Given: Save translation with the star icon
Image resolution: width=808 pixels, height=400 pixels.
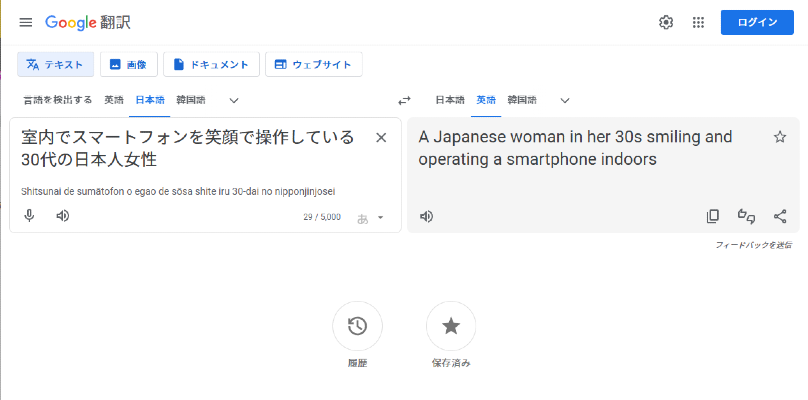Looking at the screenshot, I should tap(780, 137).
